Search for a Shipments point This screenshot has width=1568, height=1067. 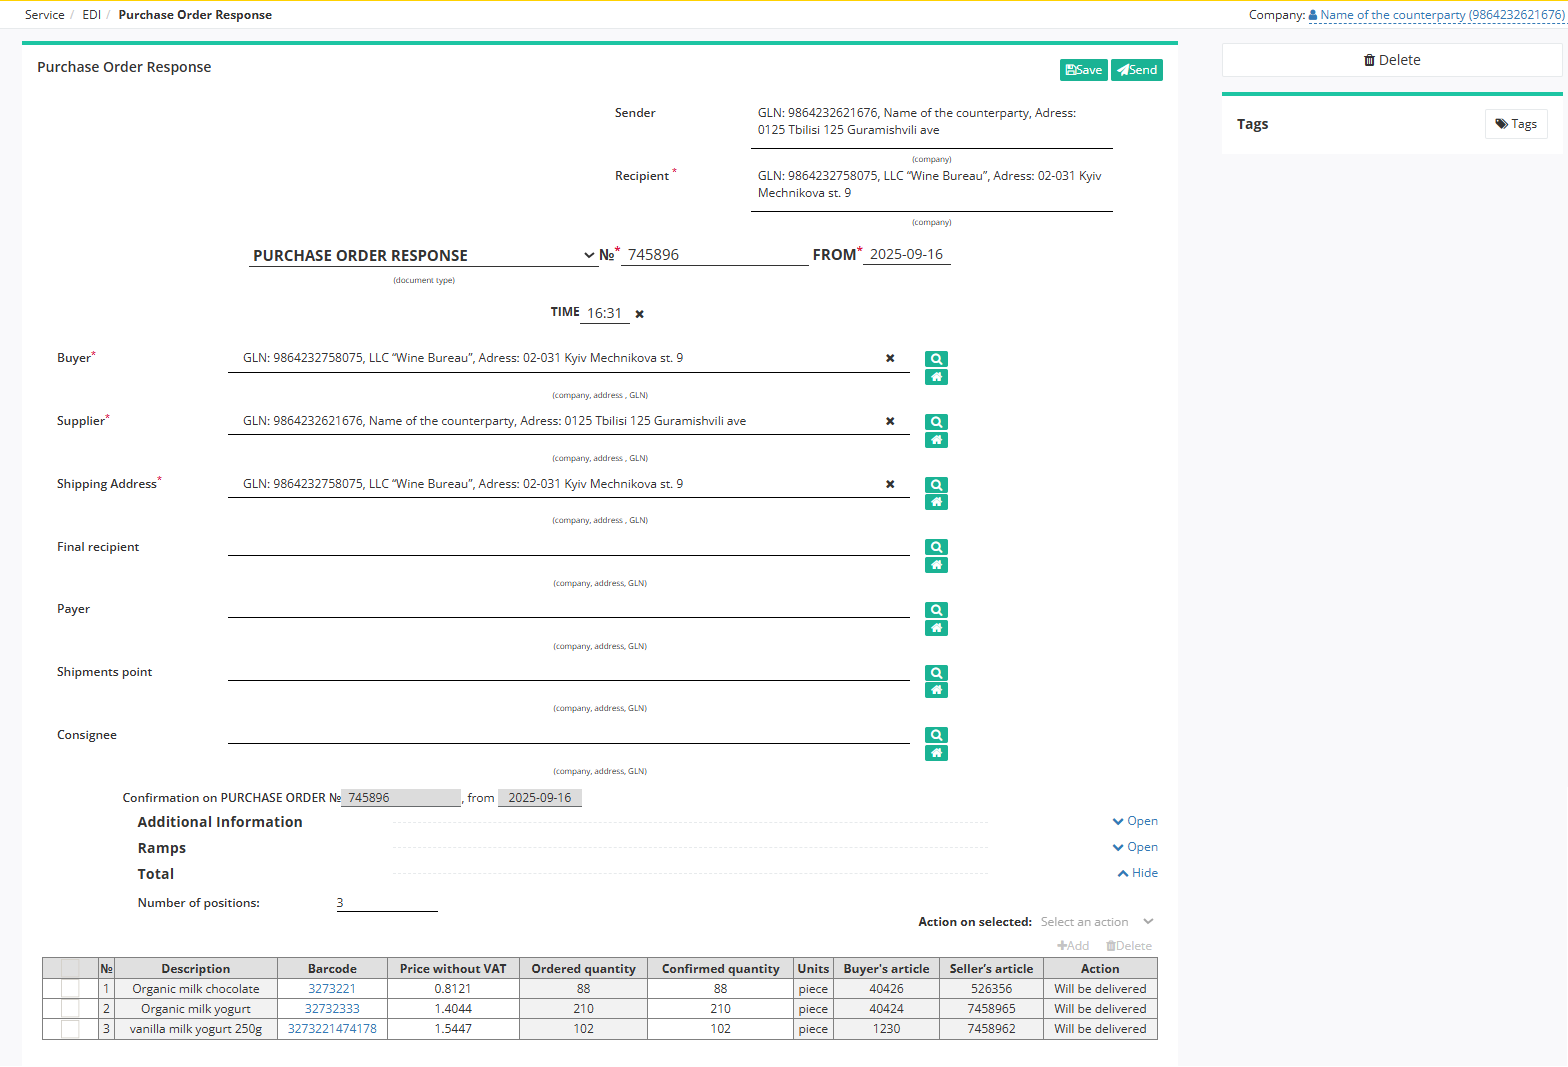tap(936, 673)
